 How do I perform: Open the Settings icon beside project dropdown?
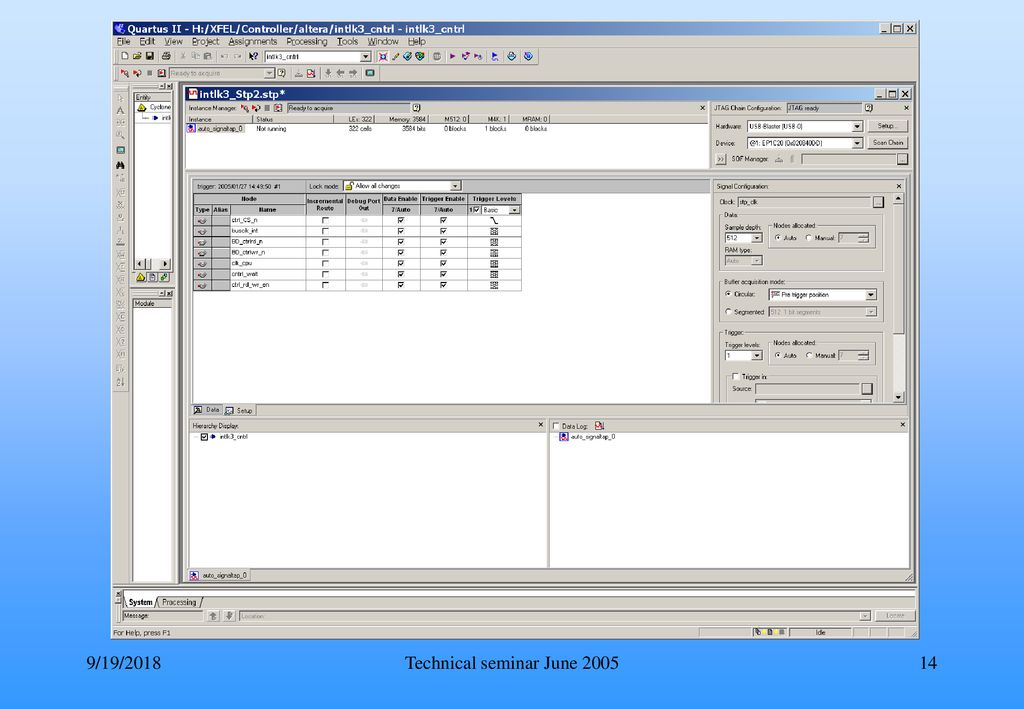click(383, 56)
